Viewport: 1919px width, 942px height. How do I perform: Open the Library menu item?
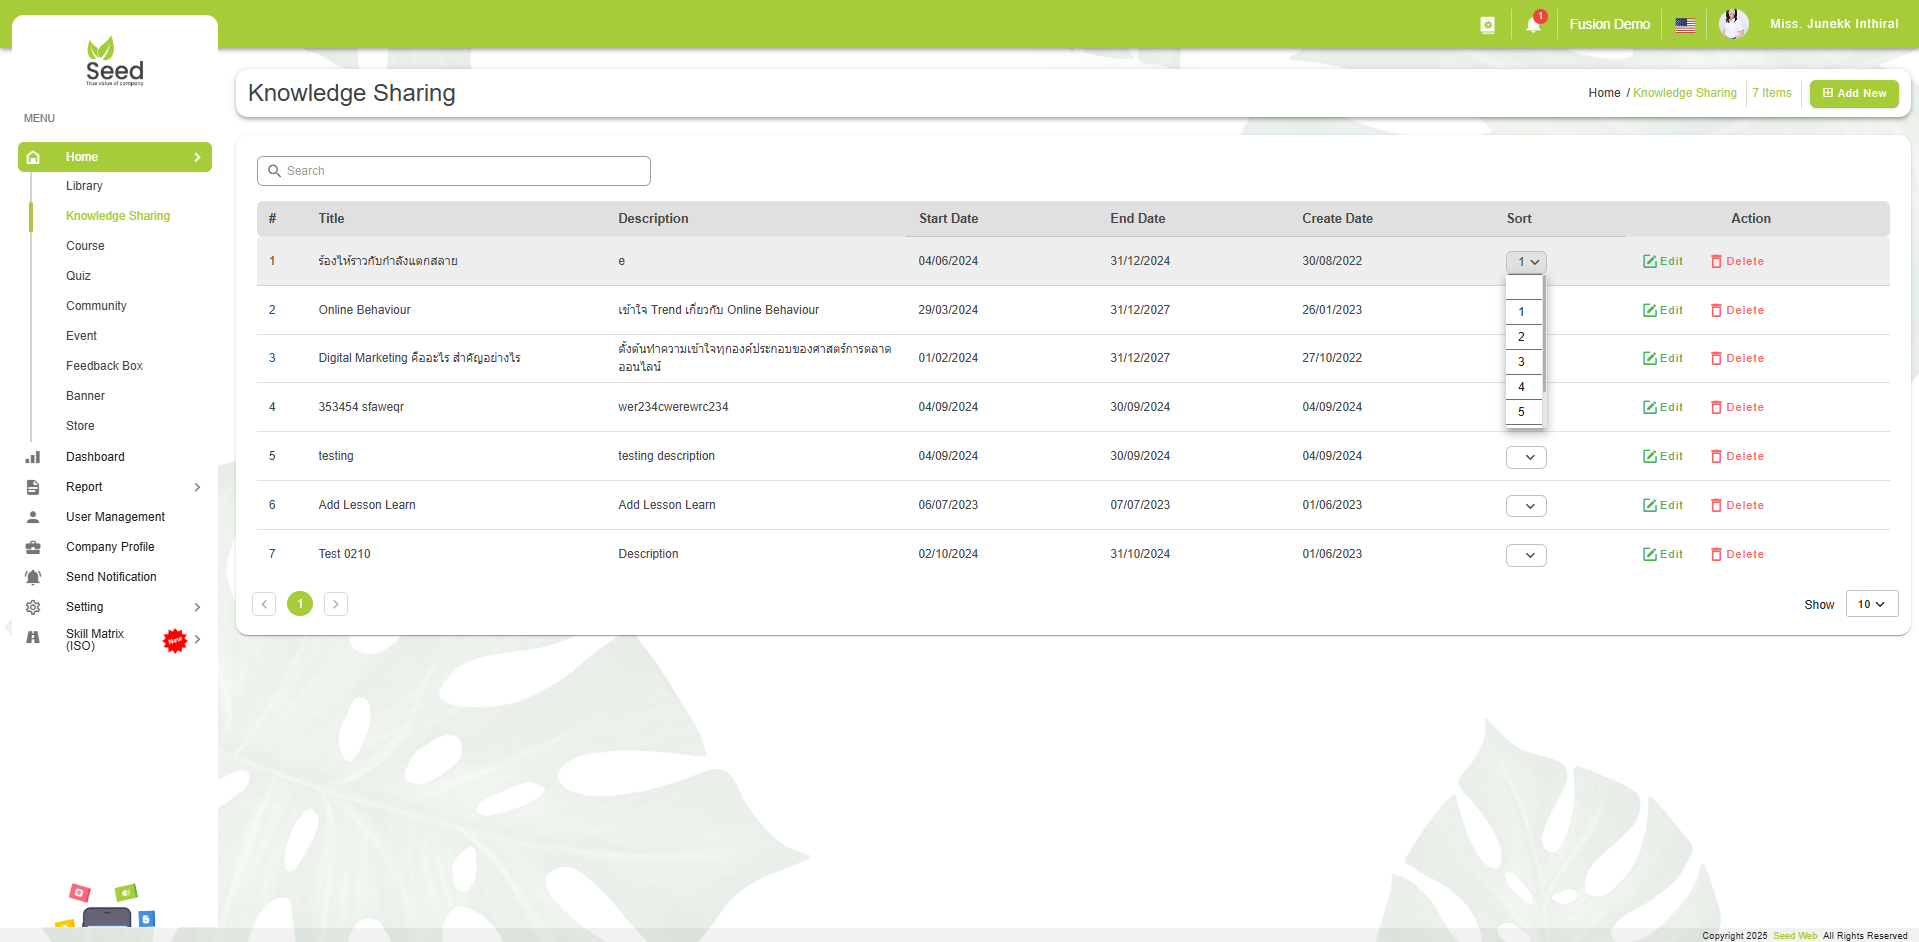click(x=84, y=186)
